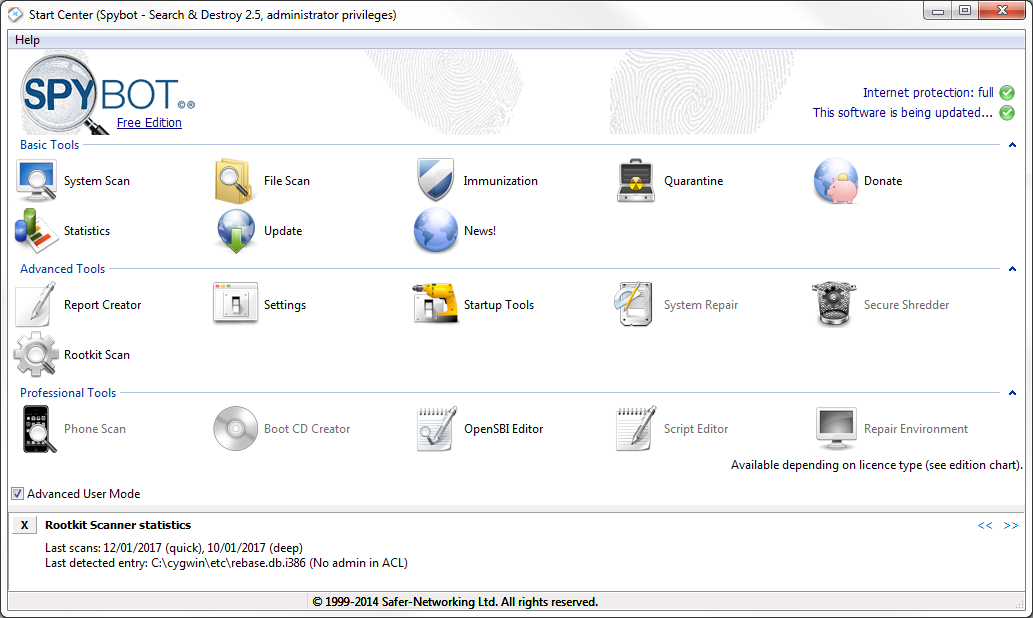
Task: Click the Script Editor notepad icon
Action: pos(636,429)
